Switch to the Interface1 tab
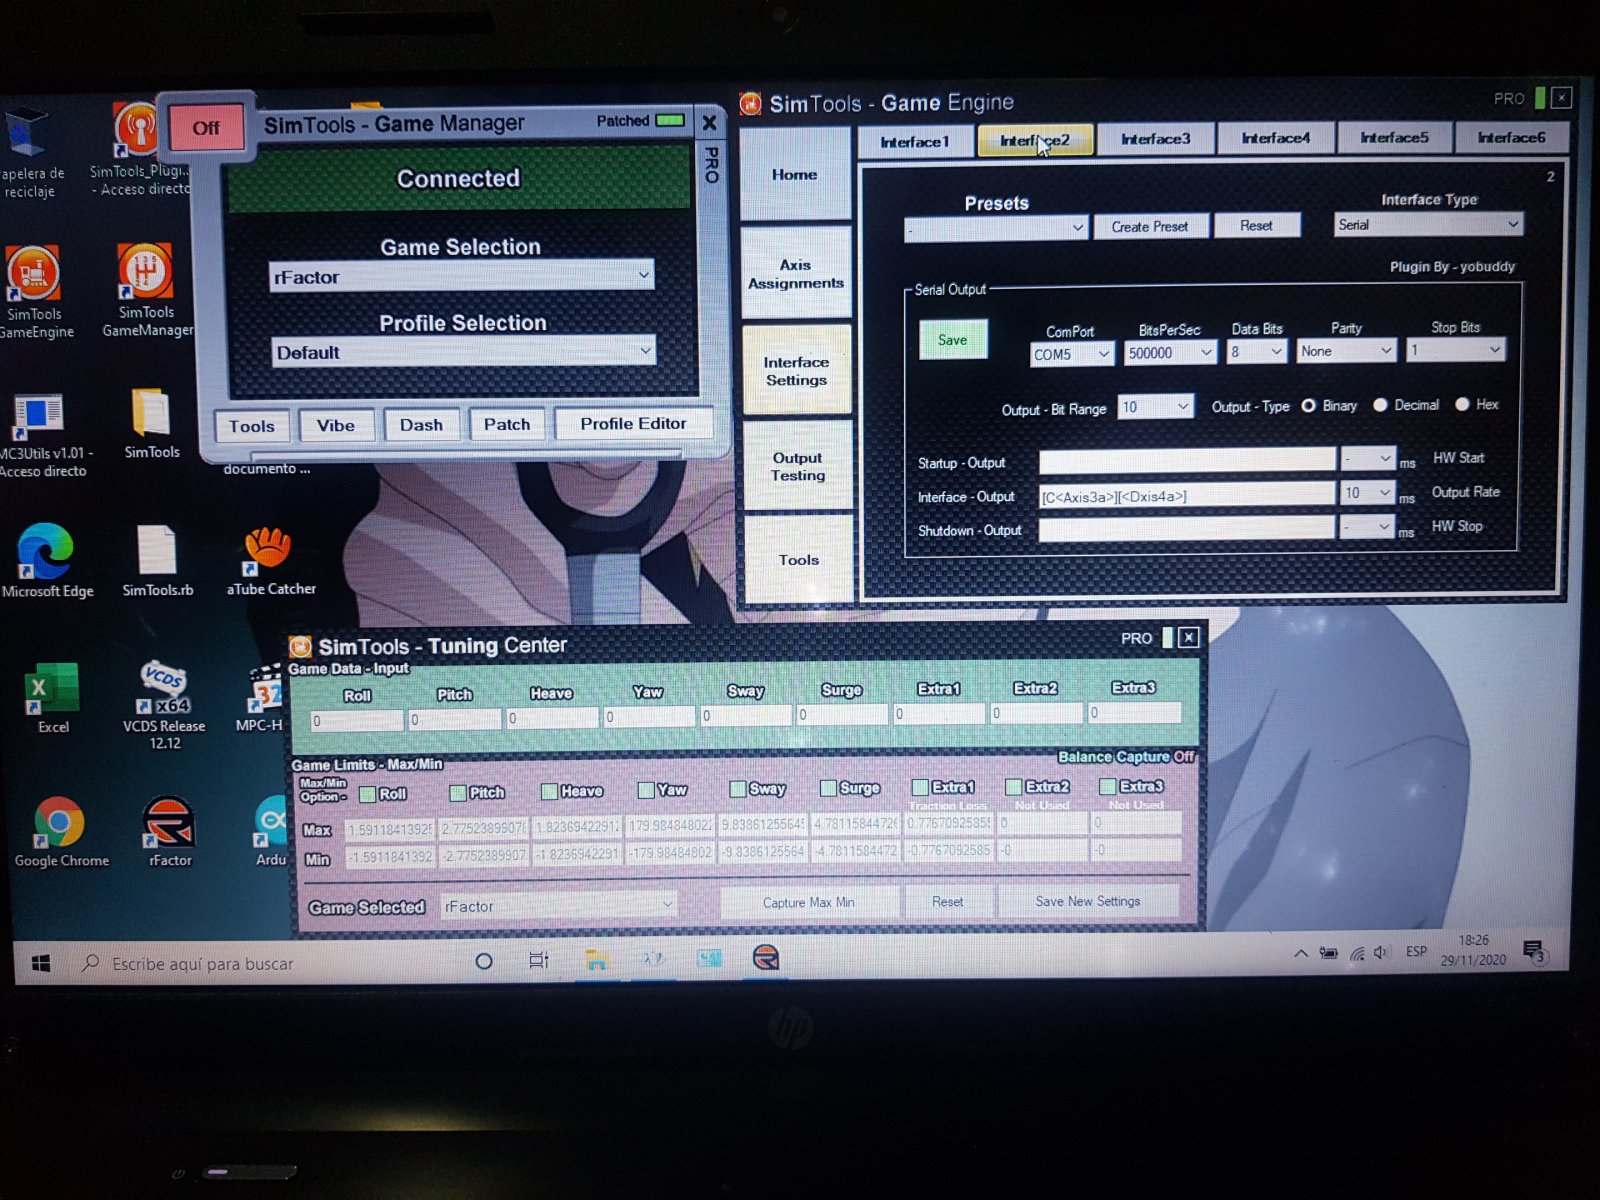 (x=915, y=142)
